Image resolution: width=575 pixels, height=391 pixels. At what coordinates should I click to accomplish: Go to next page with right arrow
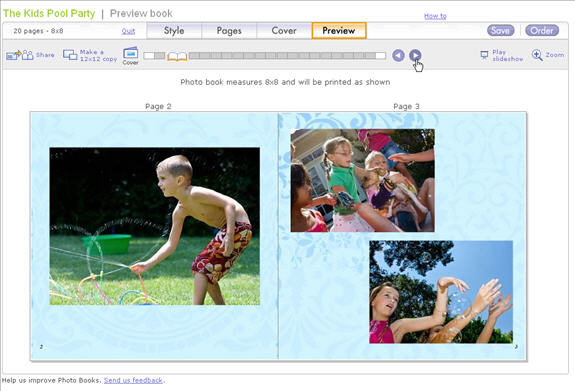(415, 55)
